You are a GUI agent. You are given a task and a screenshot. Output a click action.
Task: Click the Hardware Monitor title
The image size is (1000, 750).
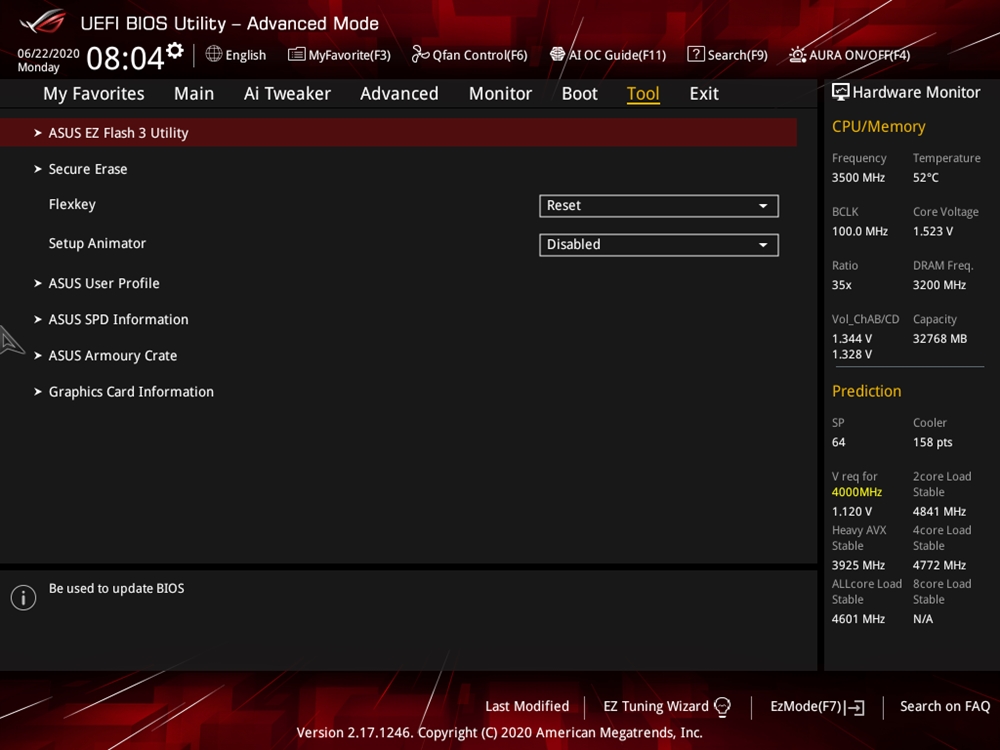[x=916, y=92]
